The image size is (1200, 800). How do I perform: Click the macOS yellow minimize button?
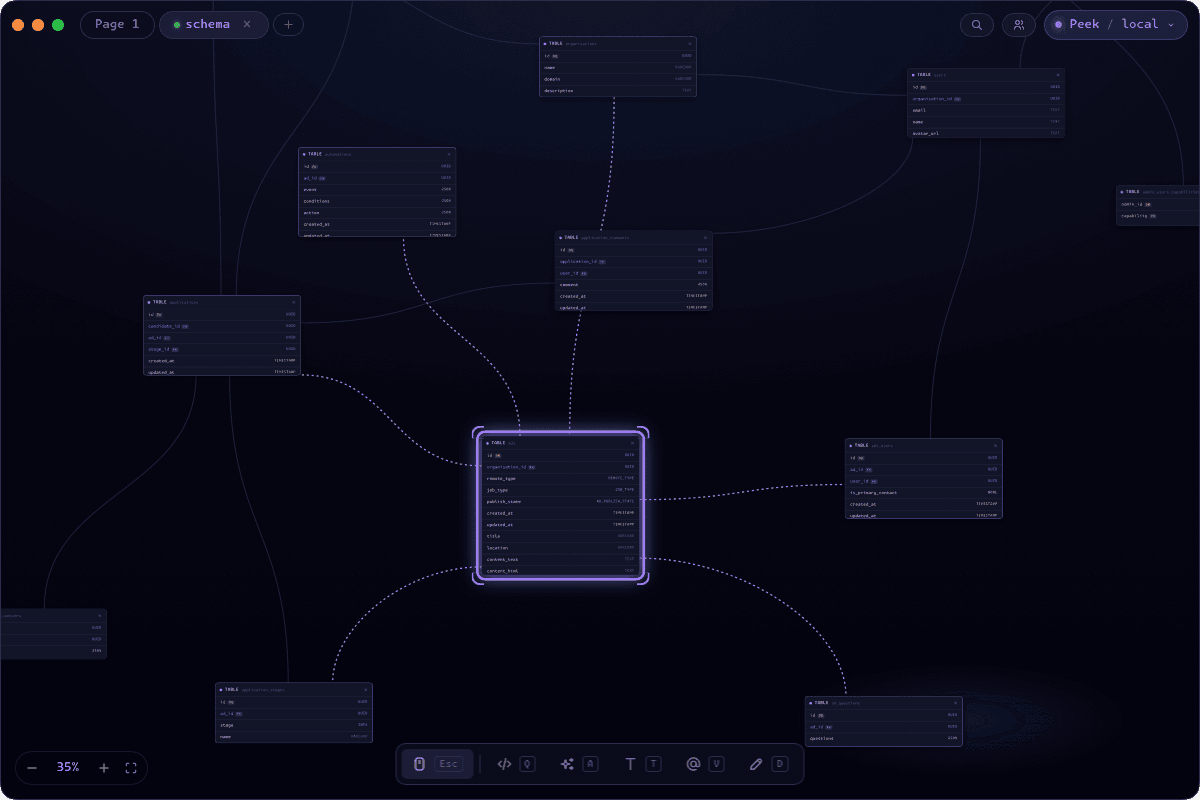point(38,25)
